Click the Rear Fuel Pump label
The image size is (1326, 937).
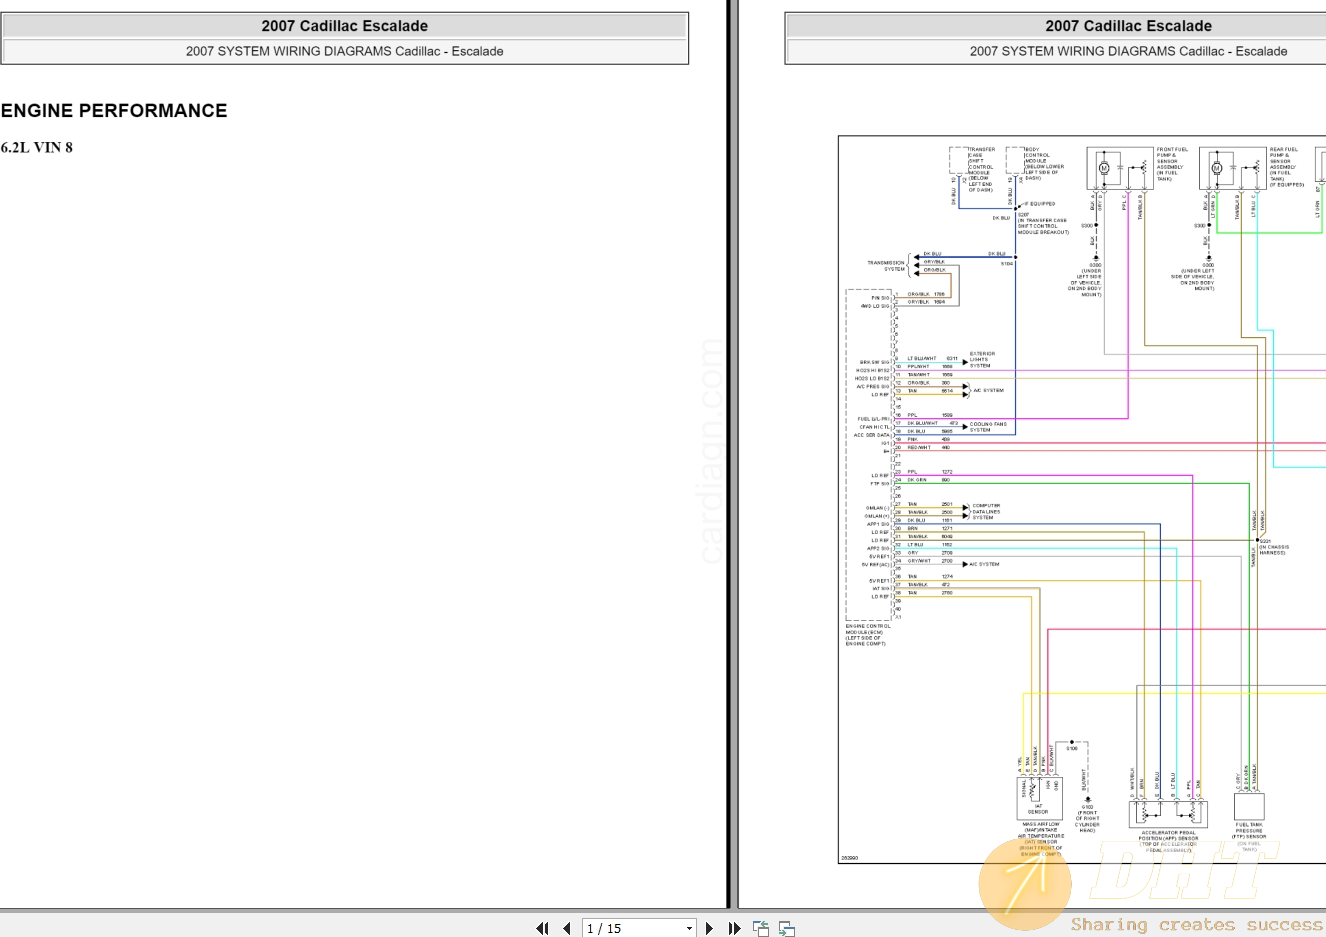coord(1286,167)
